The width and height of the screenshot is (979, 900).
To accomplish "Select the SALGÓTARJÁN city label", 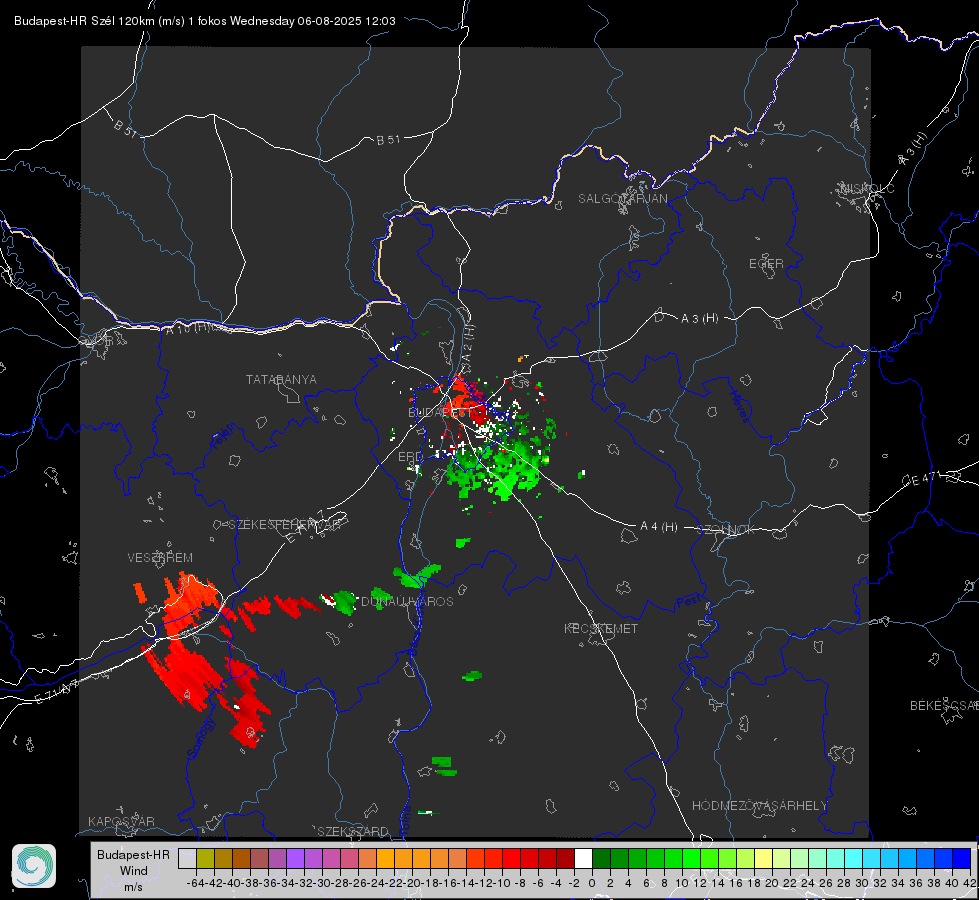I will click(622, 199).
